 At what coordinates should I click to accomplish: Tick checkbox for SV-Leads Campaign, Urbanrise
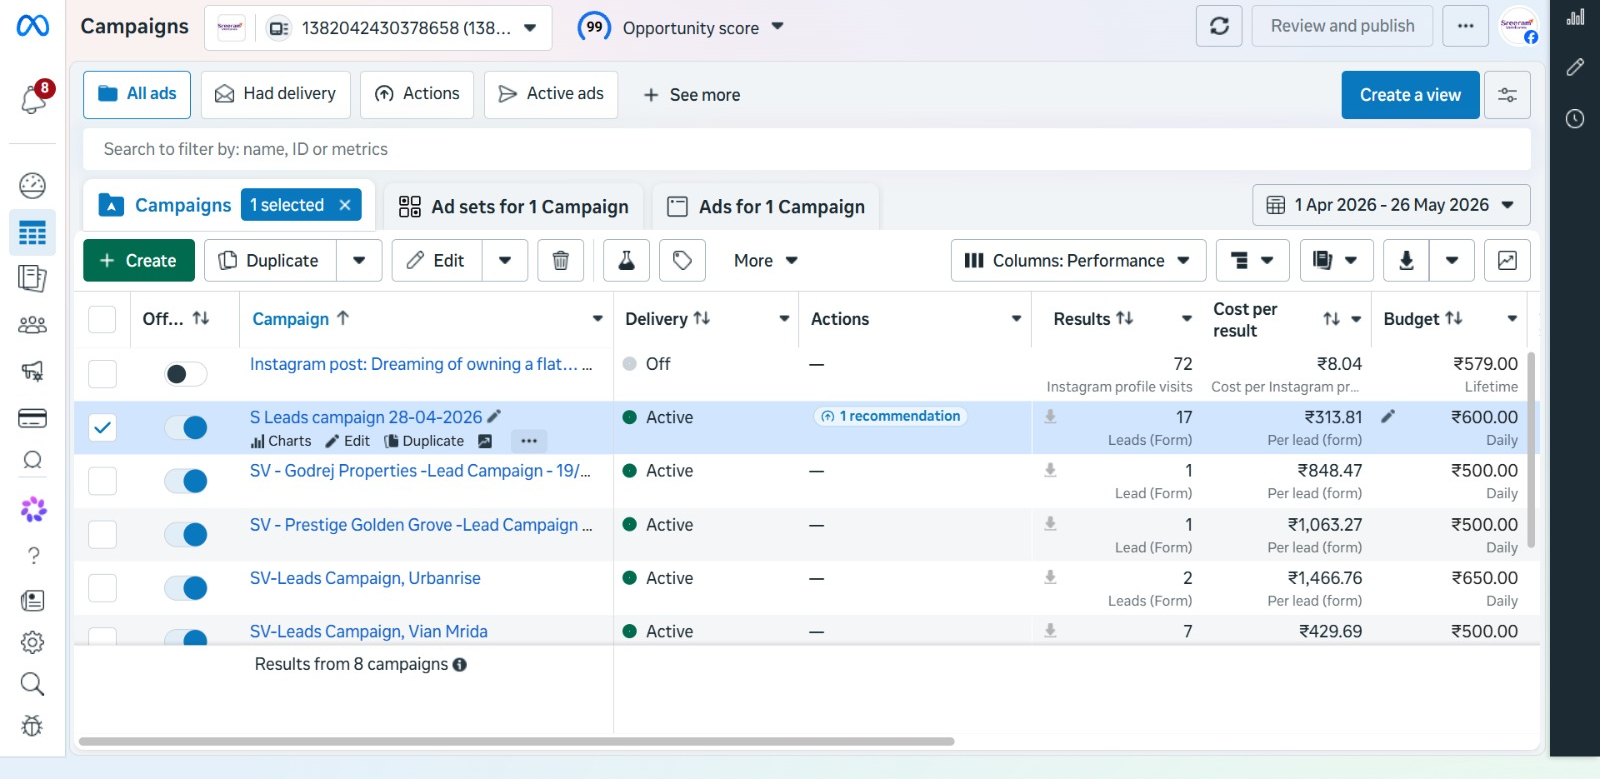coord(102,588)
